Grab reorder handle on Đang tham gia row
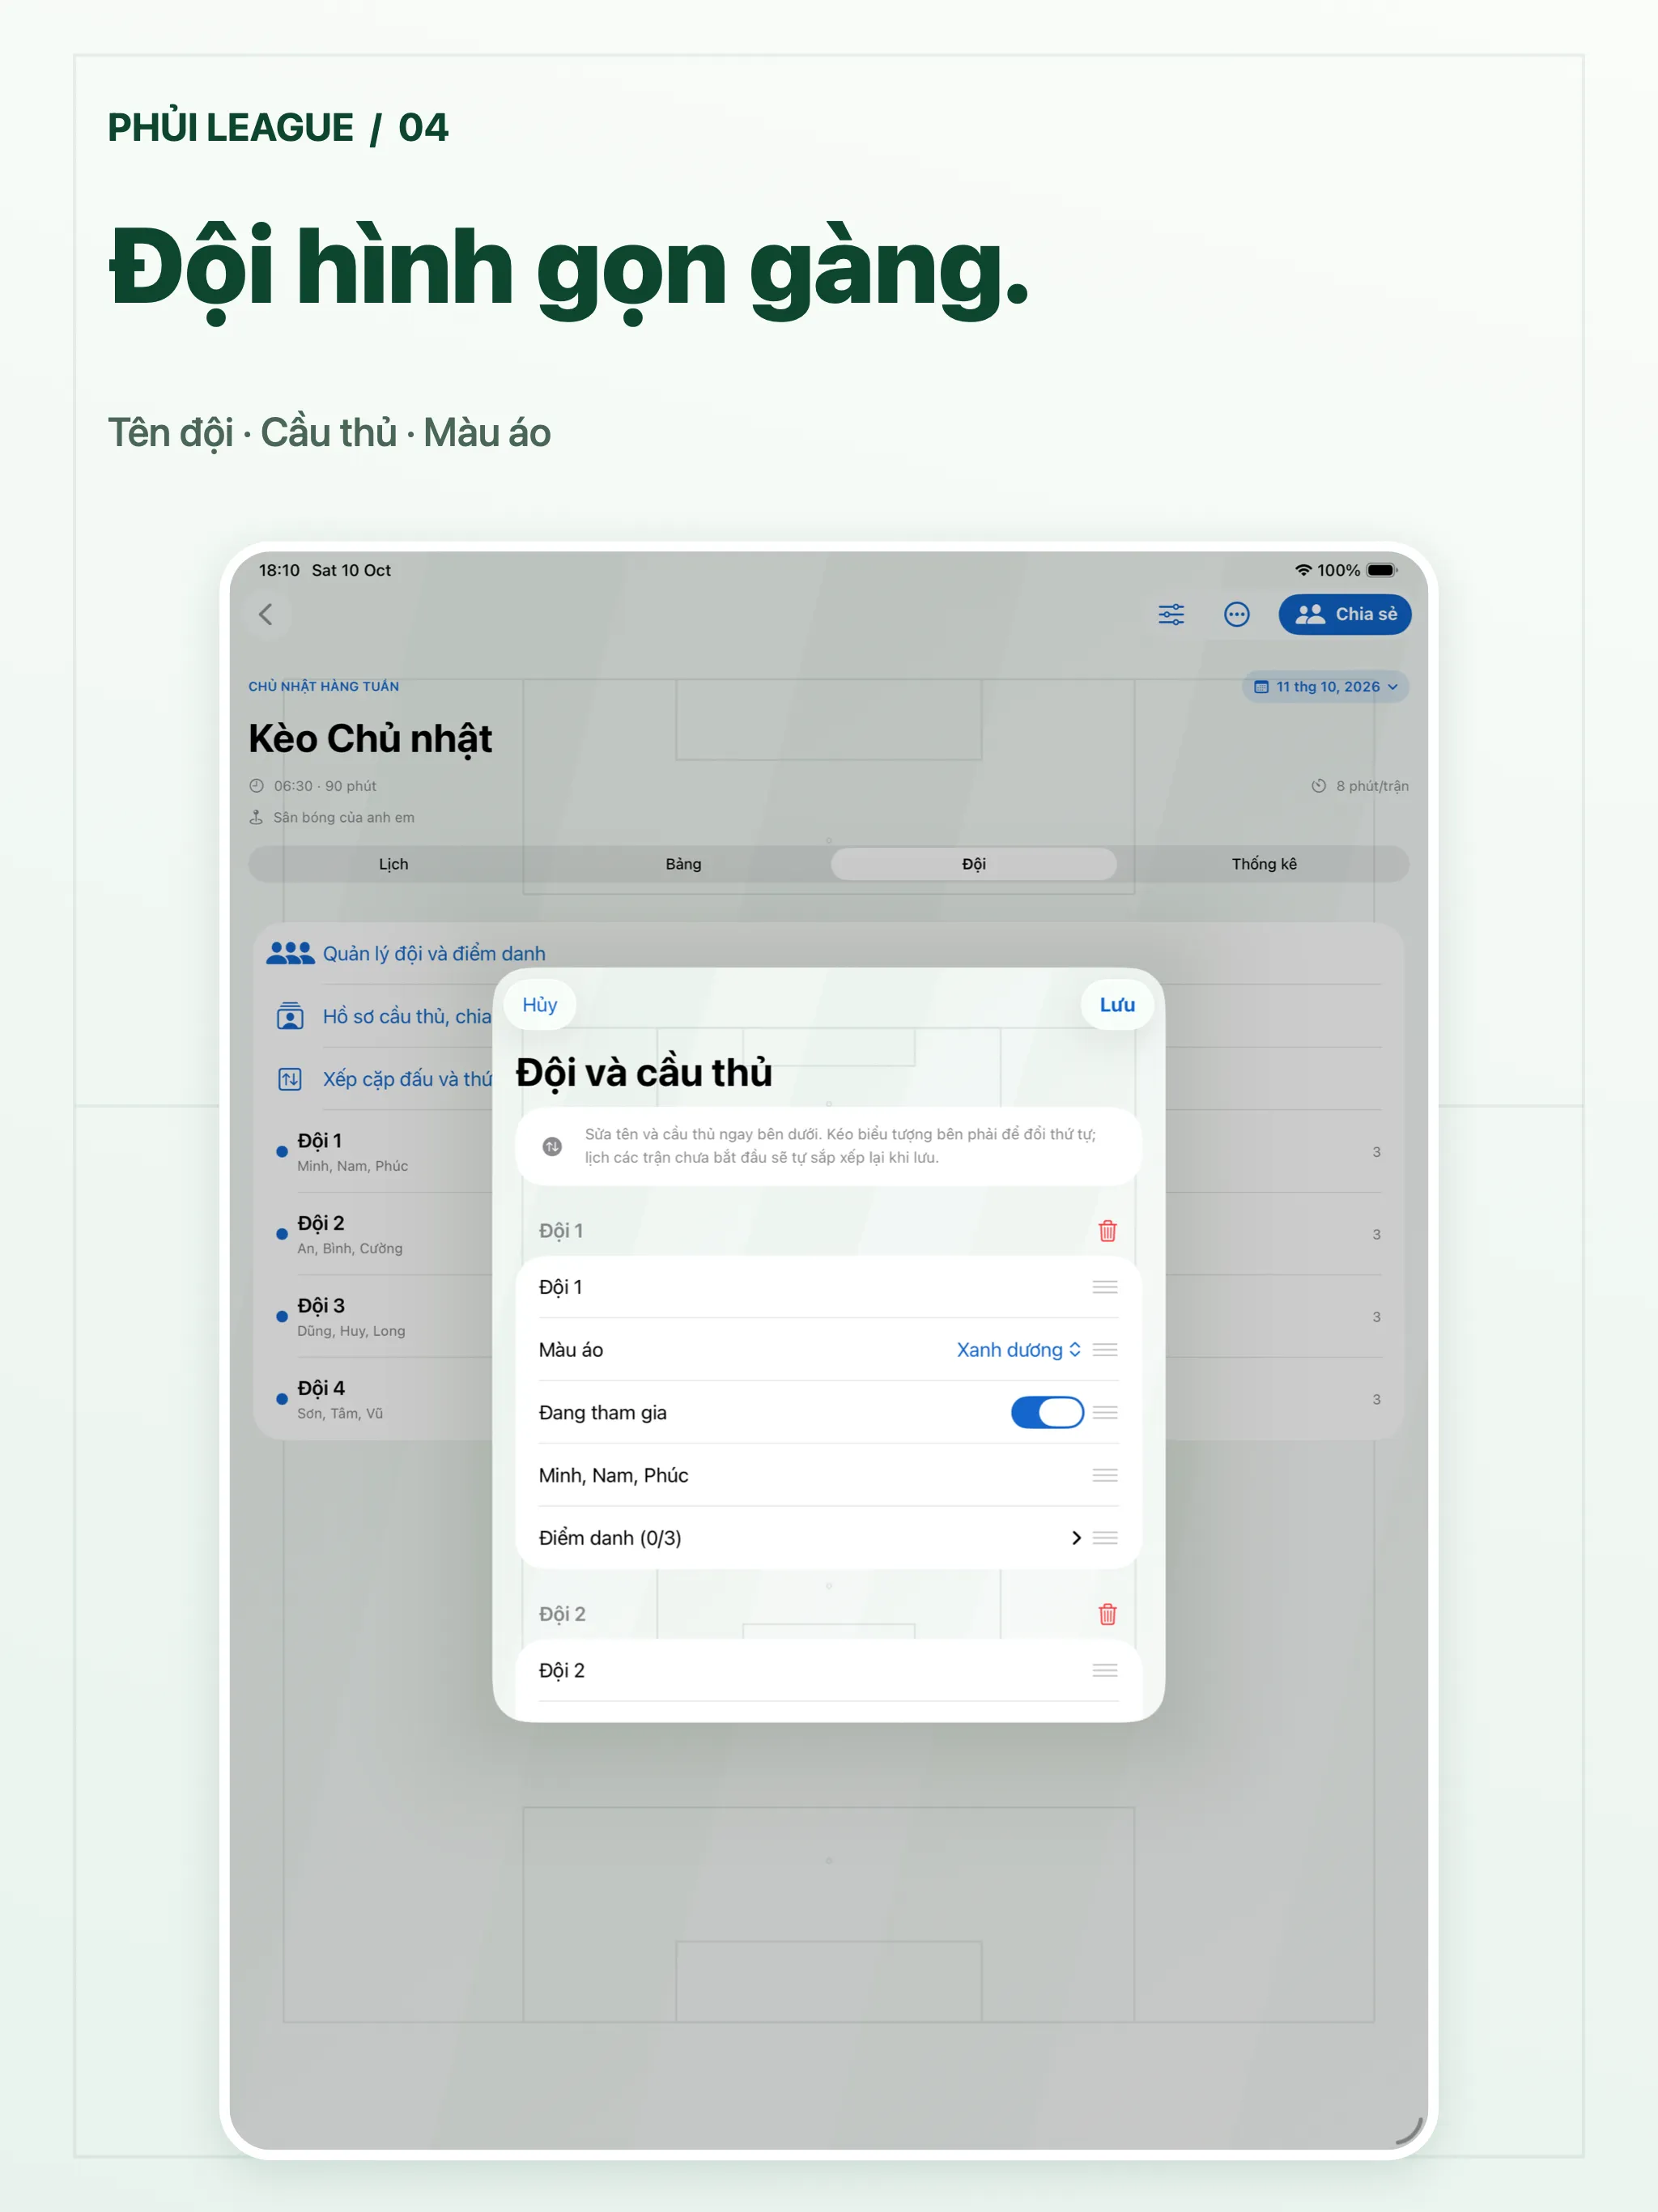The image size is (1658, 2212). point(1105,1413)
